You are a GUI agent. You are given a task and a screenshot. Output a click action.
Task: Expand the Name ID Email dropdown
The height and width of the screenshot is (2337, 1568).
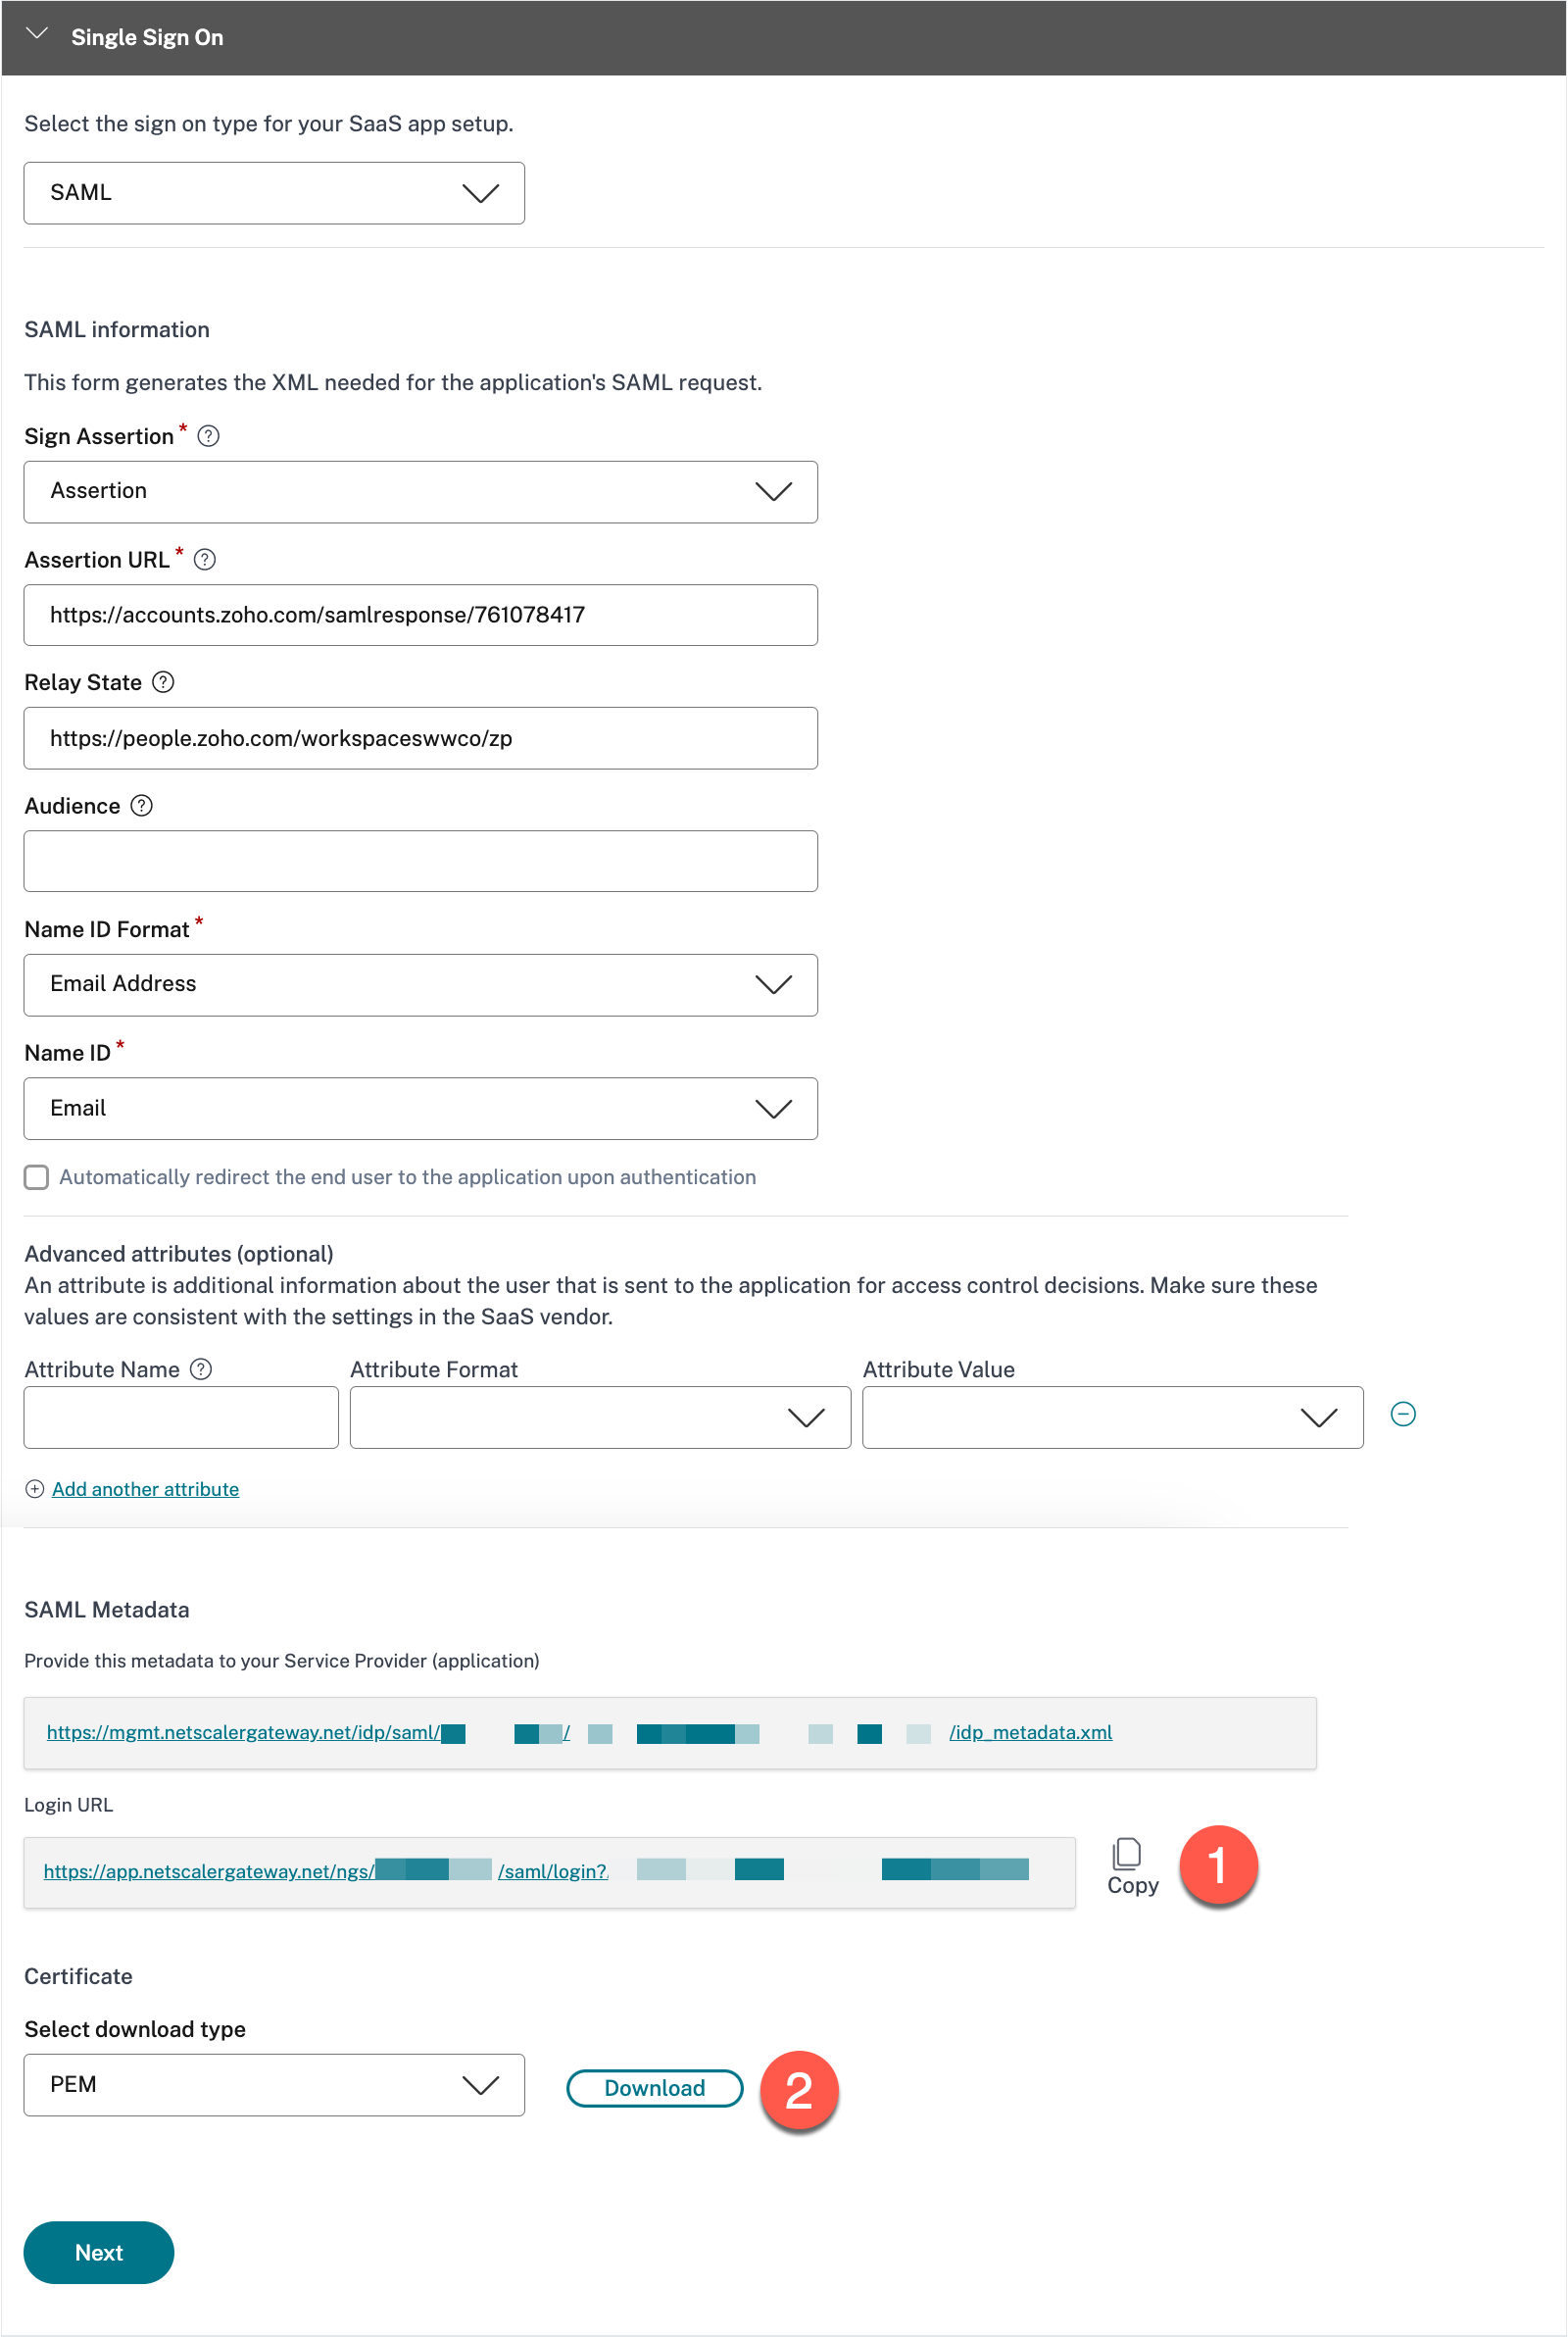[420, 1108]
